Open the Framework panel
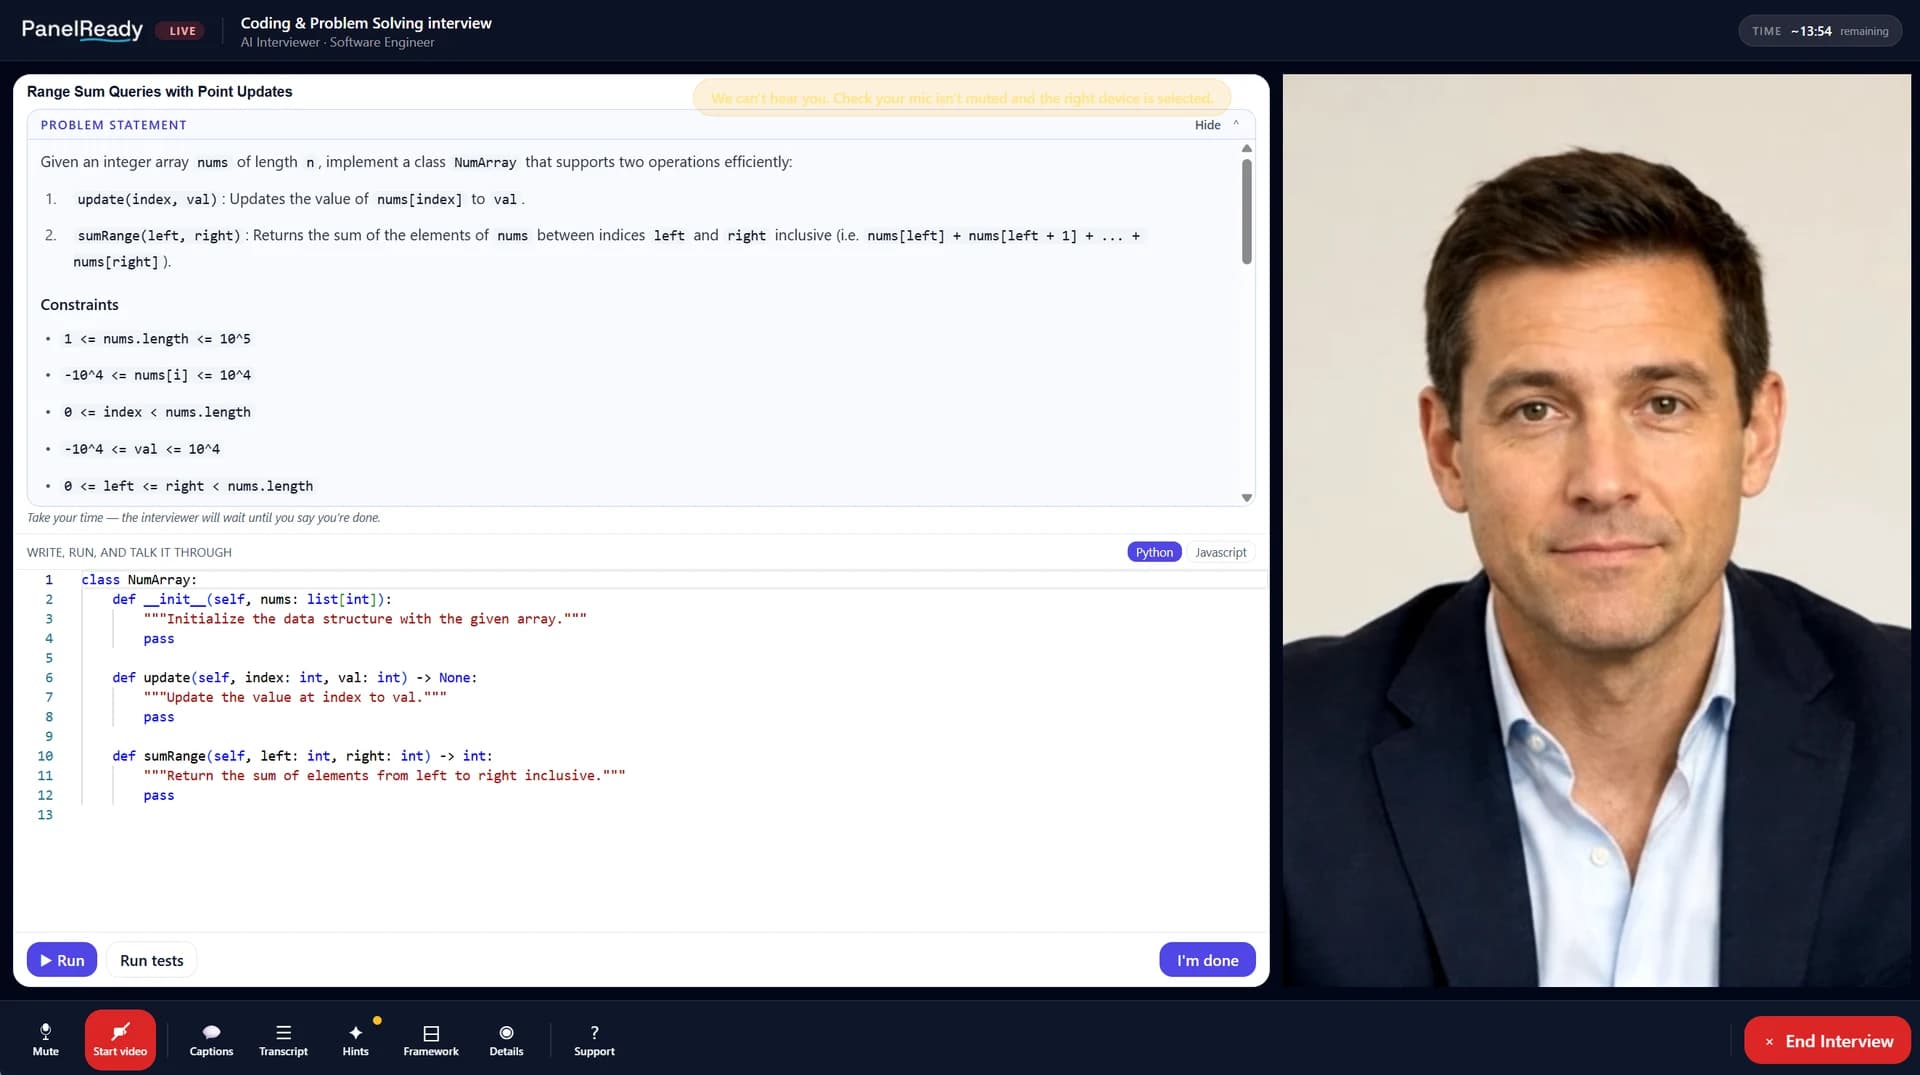The width and height of the screenshot is (1920, 1075). (x=431, y=1040)
